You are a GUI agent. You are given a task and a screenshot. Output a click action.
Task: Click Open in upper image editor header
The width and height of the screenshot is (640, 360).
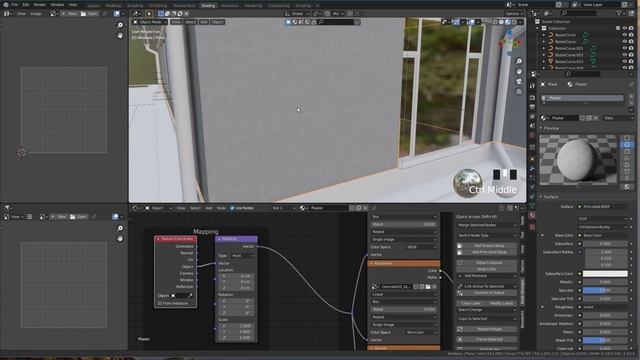point(89,13)
